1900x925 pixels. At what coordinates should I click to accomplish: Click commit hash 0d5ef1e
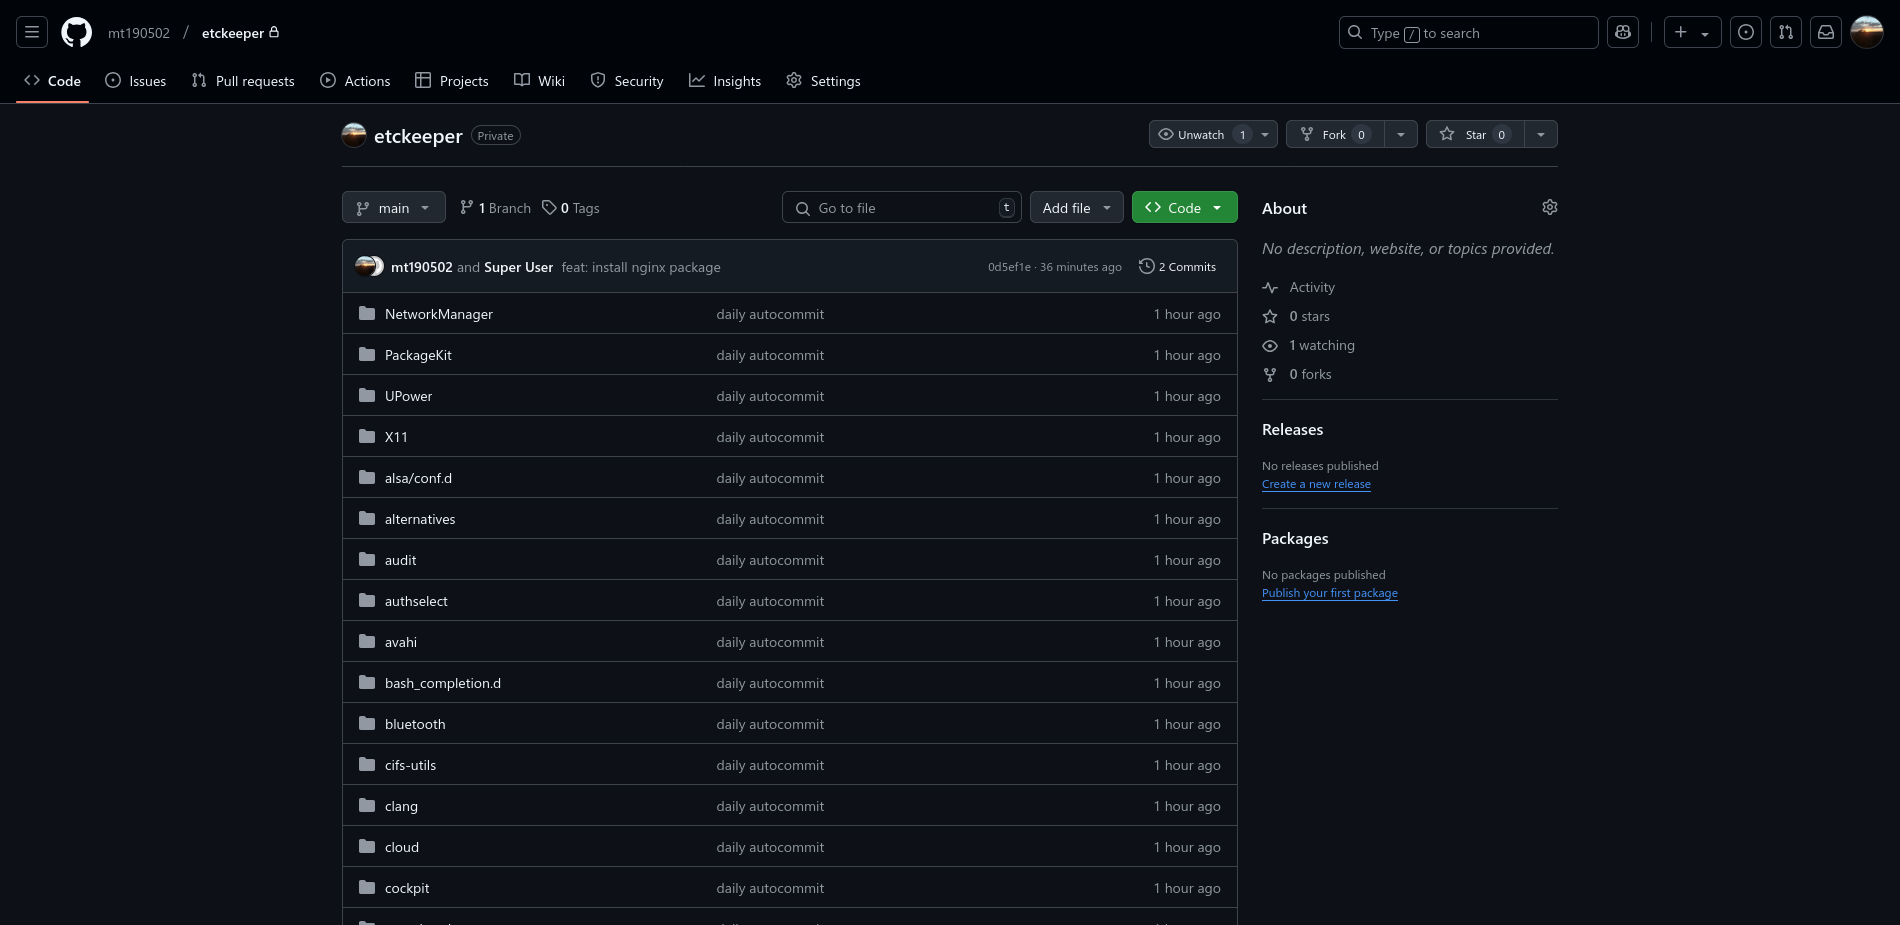point(1009,267)
